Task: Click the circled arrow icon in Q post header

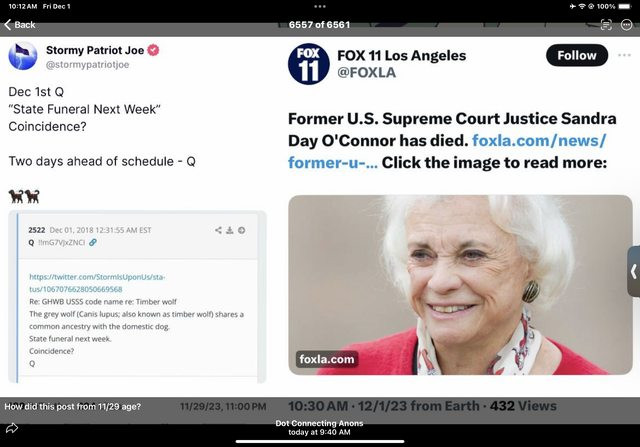Action: pos(242,230)
